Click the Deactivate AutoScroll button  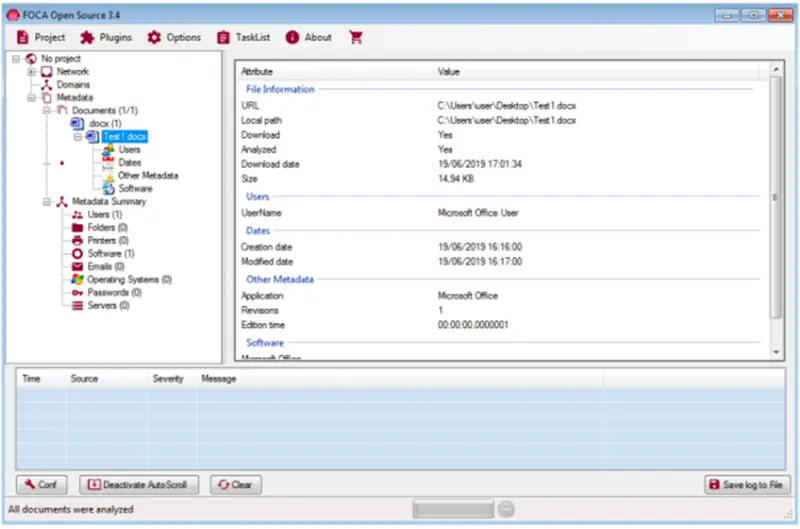[140, 485]
